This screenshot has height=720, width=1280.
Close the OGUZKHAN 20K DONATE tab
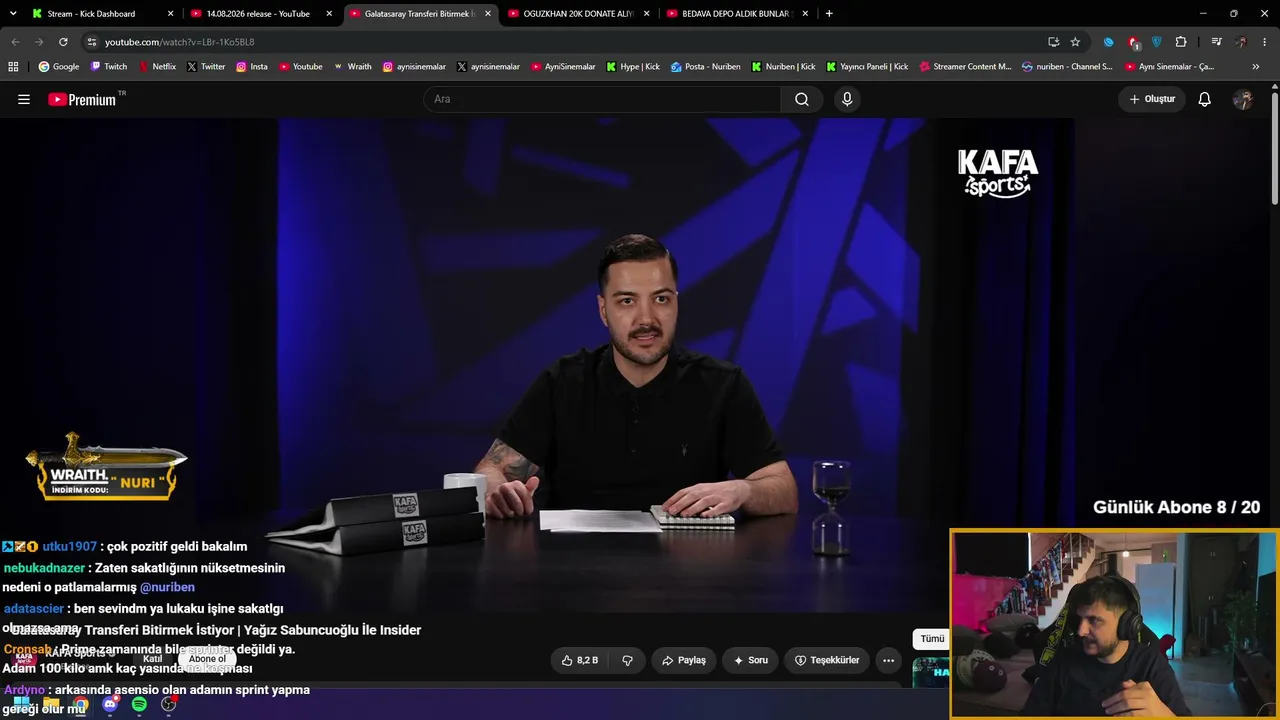[x=646, y=14]
